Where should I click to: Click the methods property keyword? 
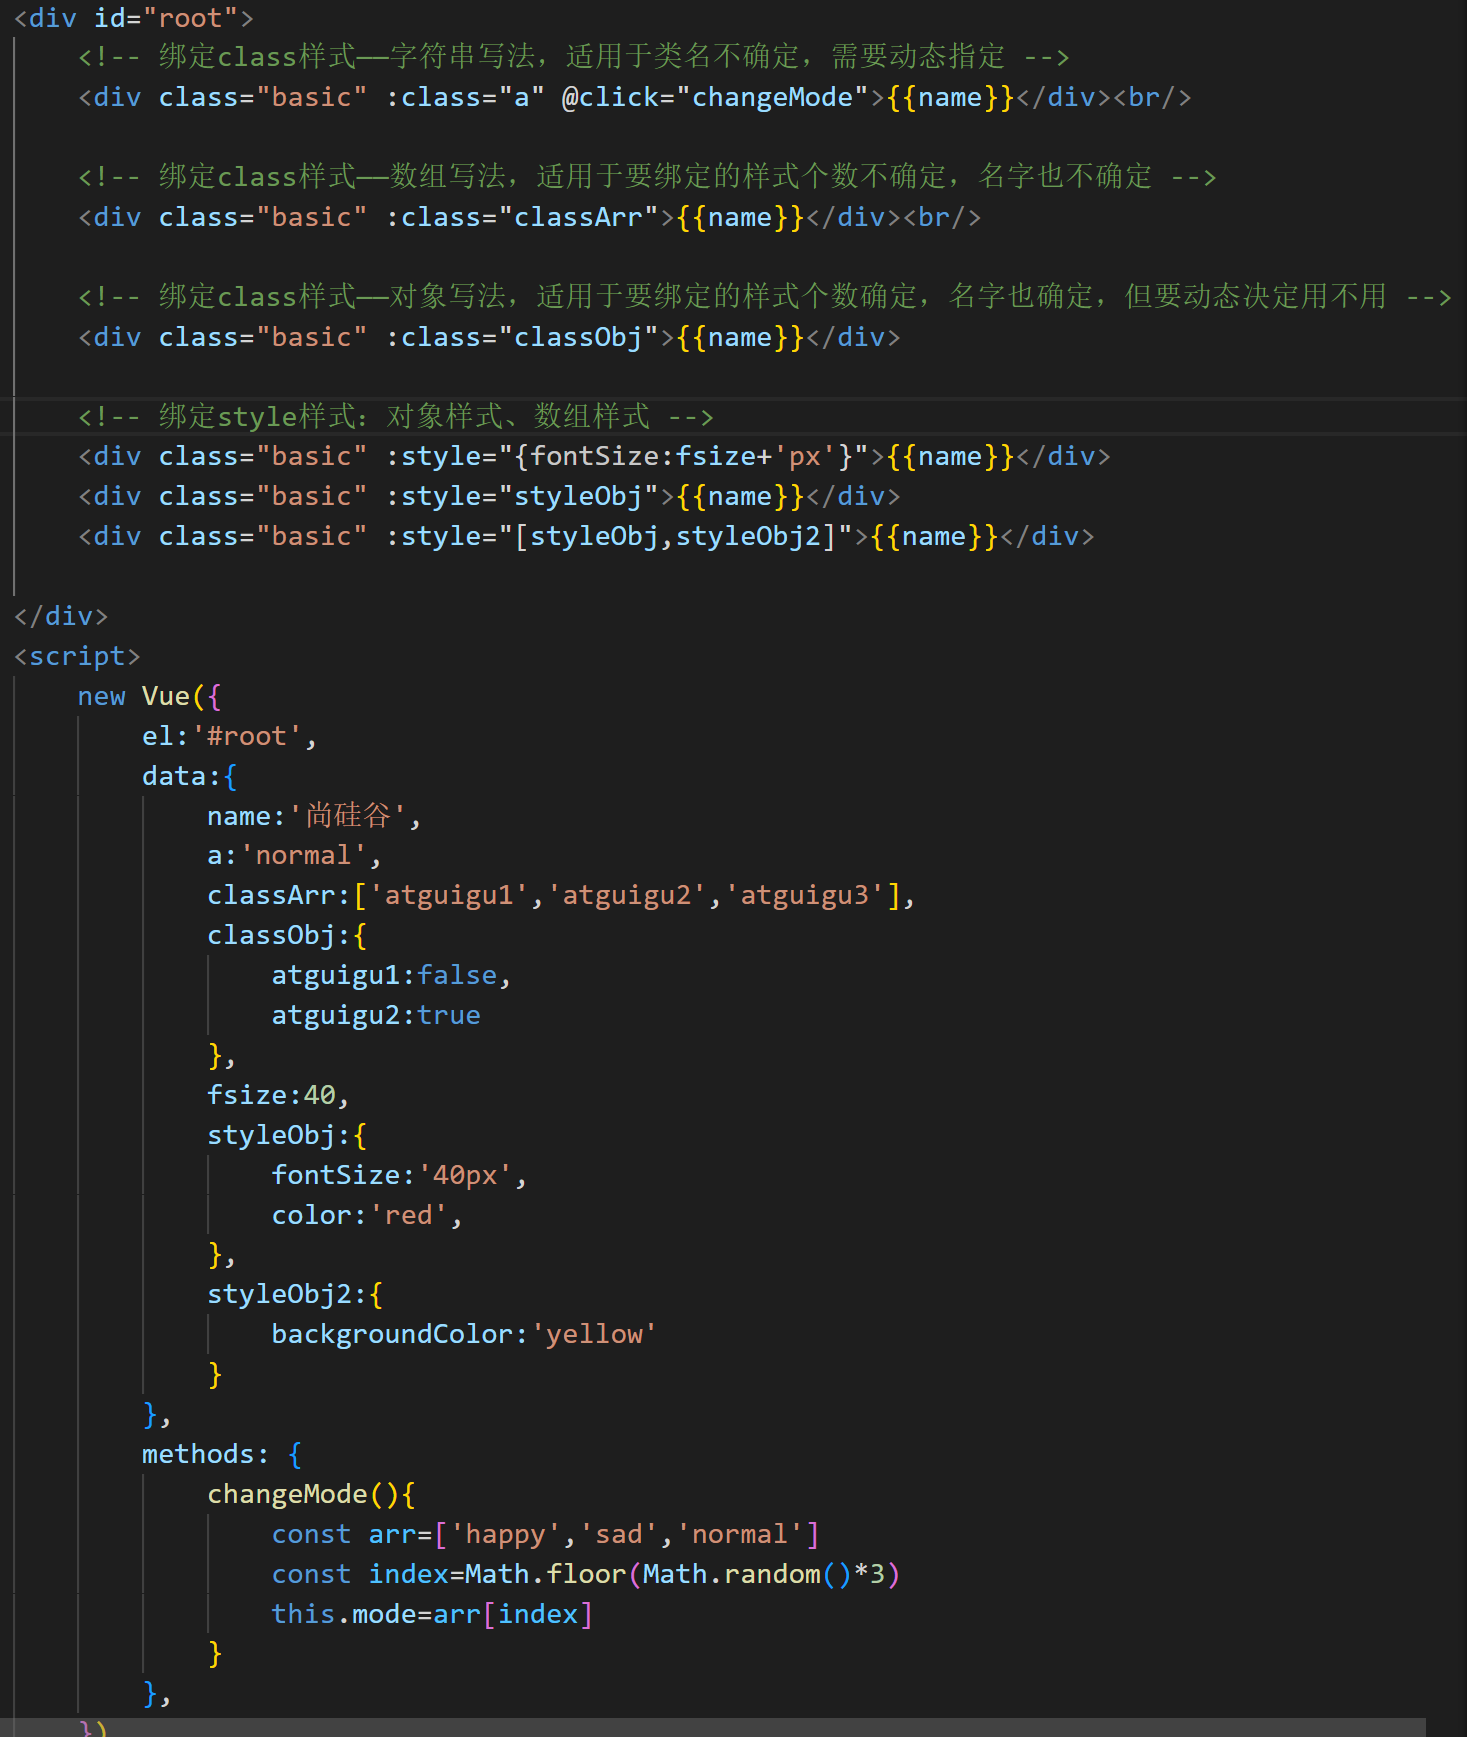click(198, 1454)
